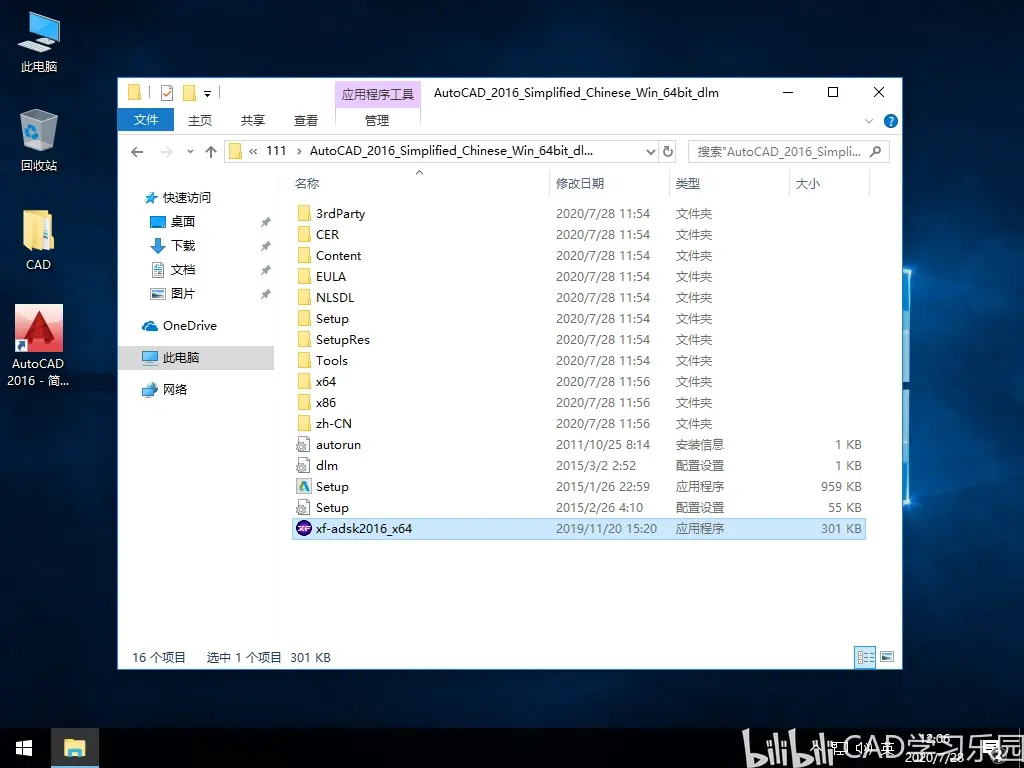Click the Windows Start button

[25, 748]
